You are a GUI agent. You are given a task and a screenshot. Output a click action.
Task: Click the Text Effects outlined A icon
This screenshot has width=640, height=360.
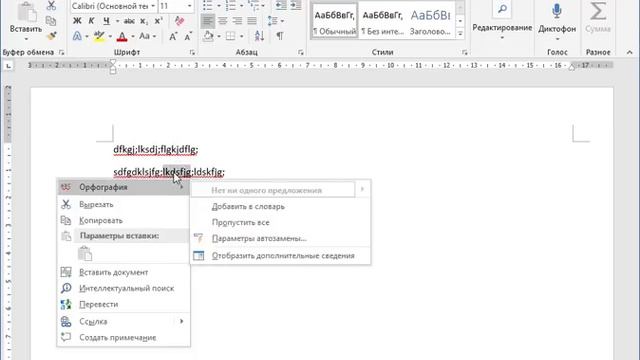[77, 36]
